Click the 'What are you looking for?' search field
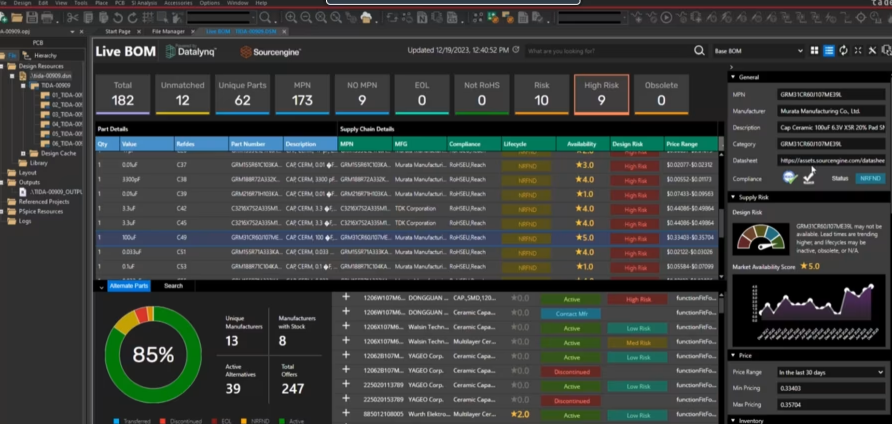This screenshot has height=424, width=892. 609,51
